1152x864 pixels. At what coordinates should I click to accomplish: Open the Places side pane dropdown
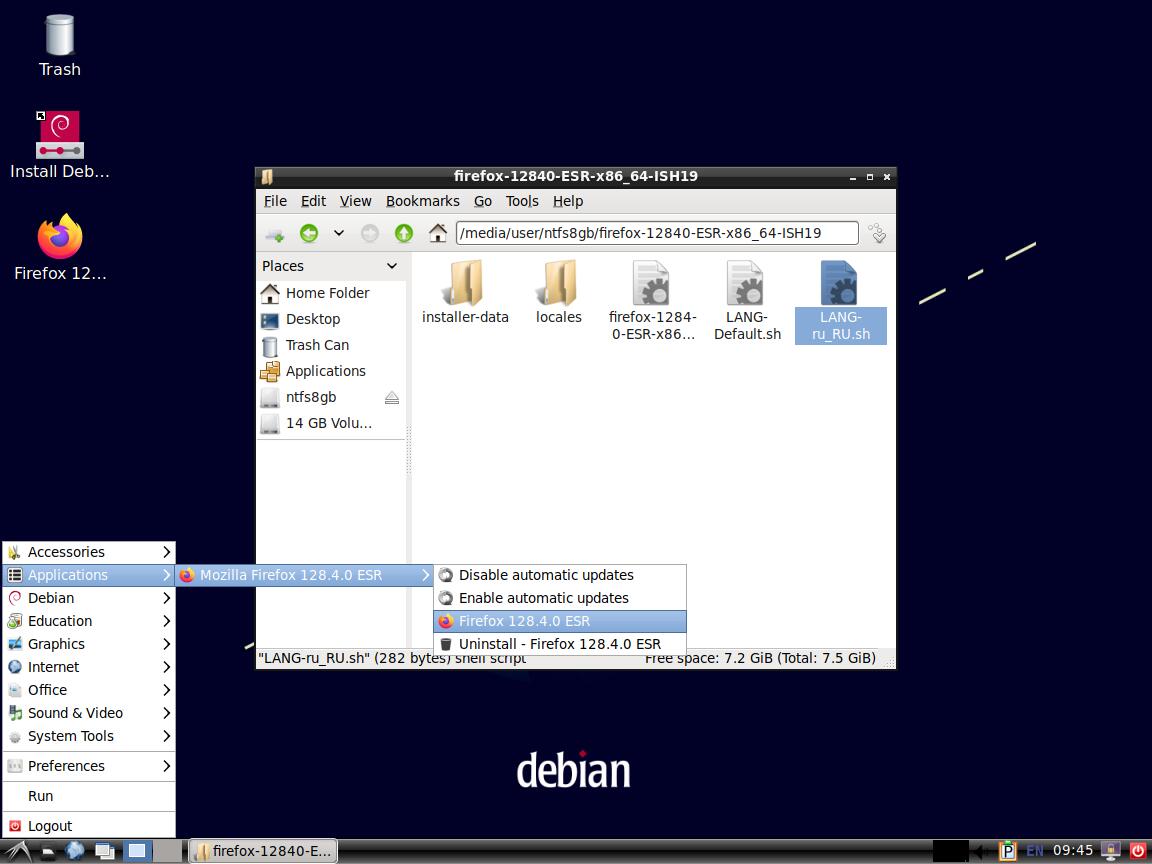pyautogui.click(x=392, y=266)
